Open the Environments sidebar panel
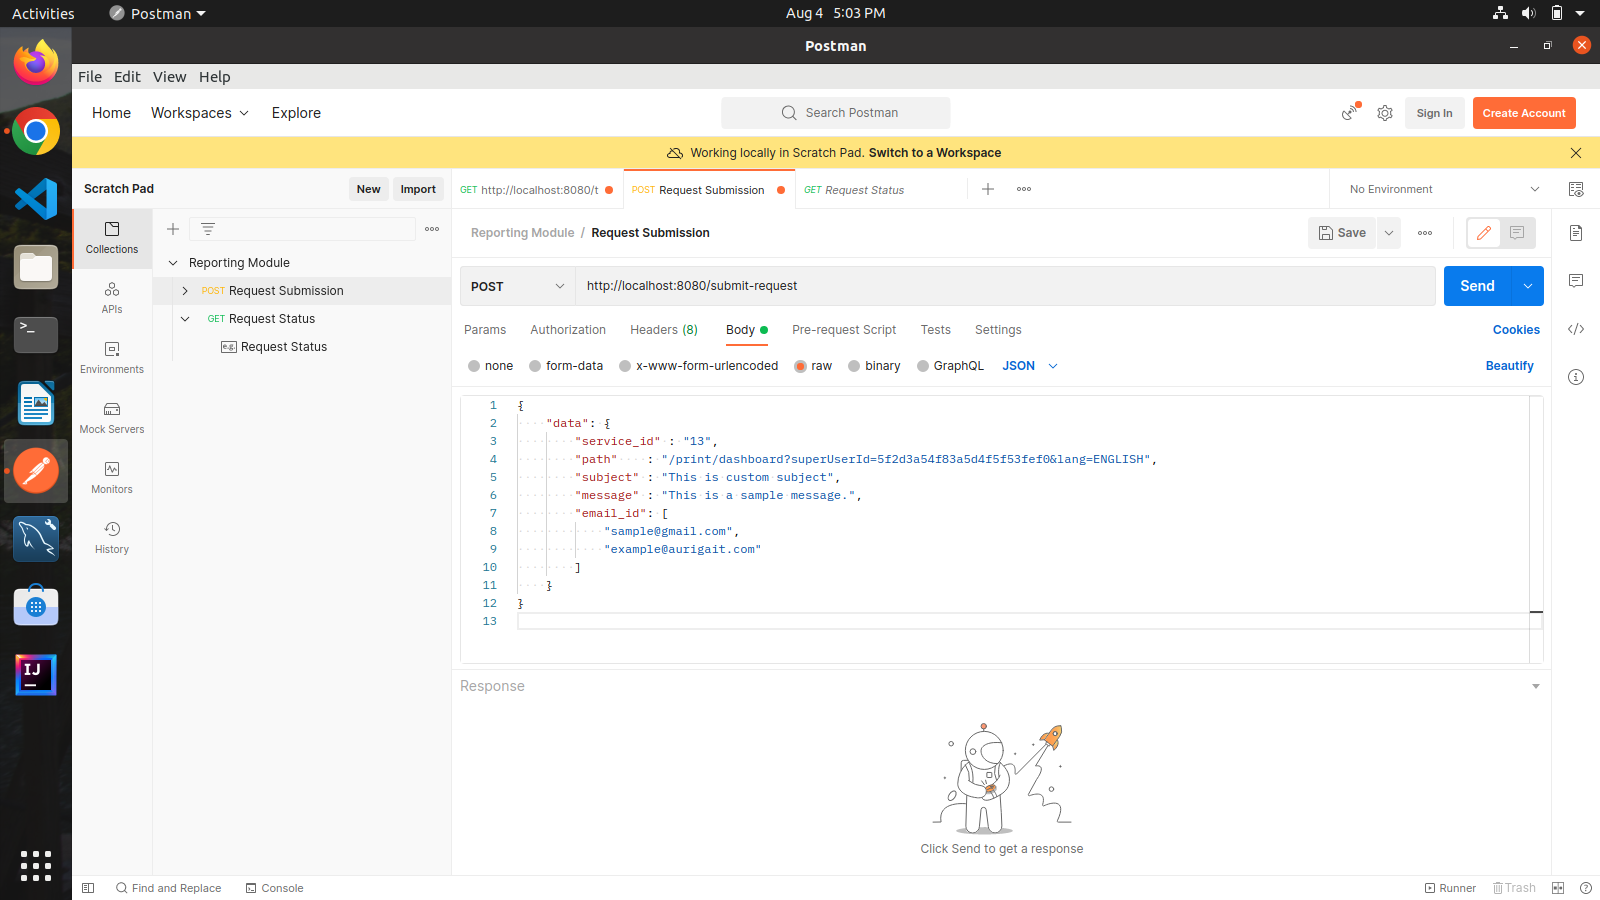 point(112,358)
